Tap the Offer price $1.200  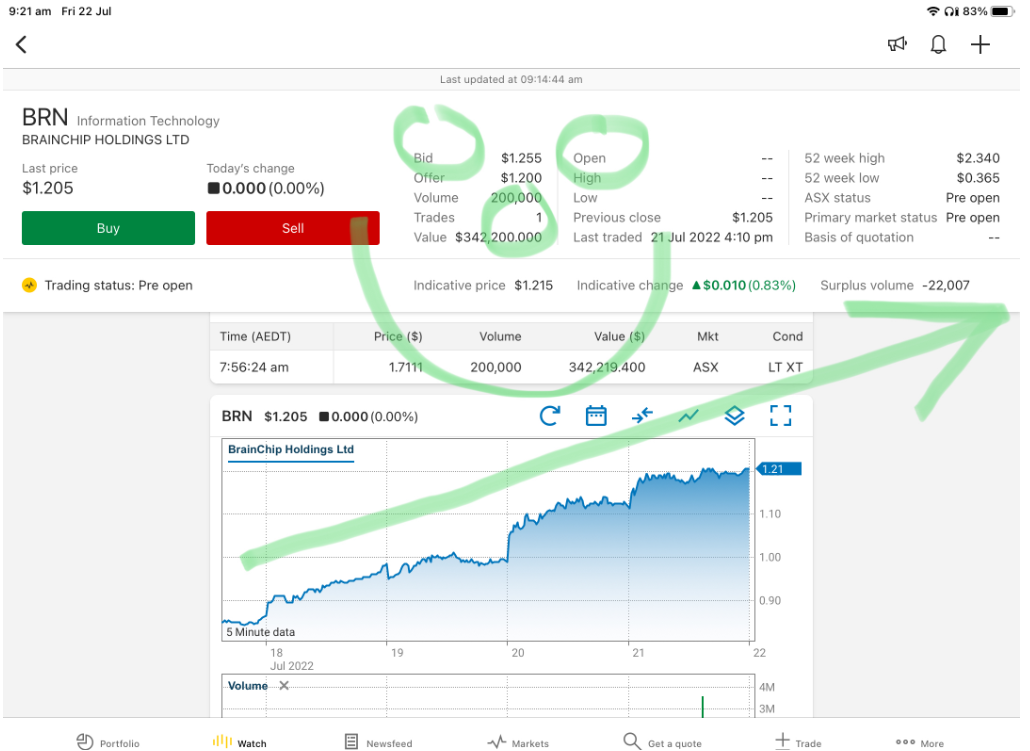point(521,178)
